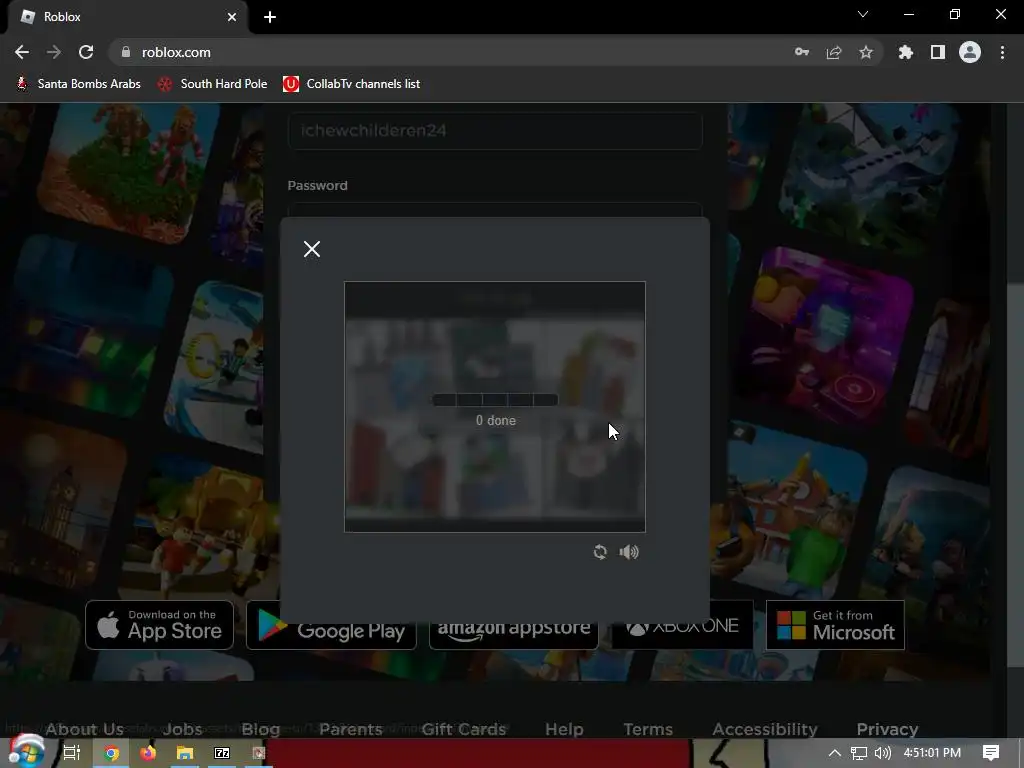Bookmark this tab with the star icon
Viewport: 1024px width, 768px height.
click(x=866, y=52)
